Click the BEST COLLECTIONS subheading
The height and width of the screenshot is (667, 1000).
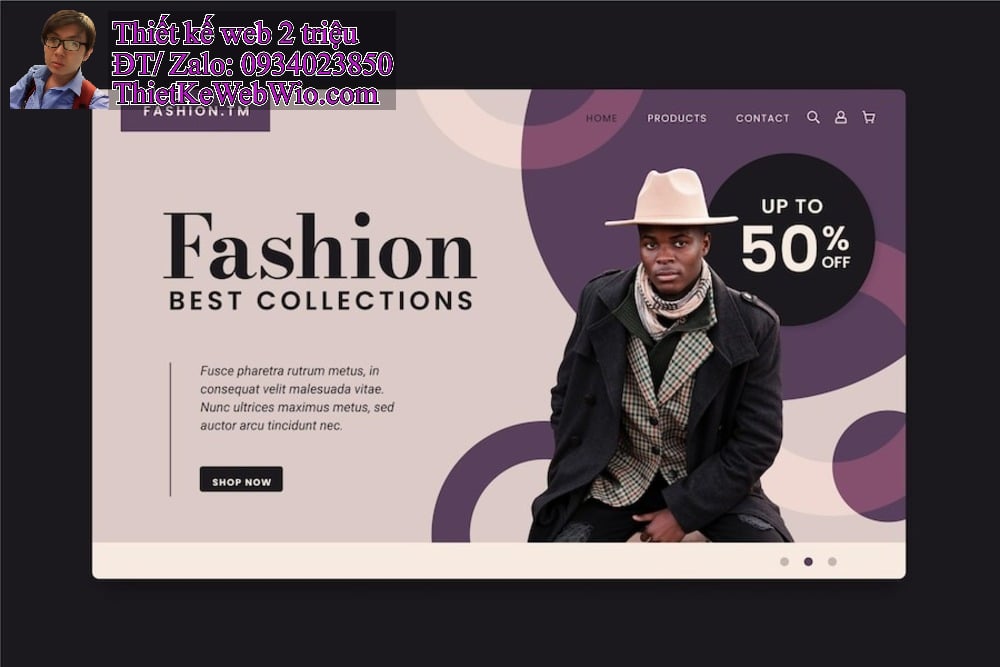click(x=321, y=301)
